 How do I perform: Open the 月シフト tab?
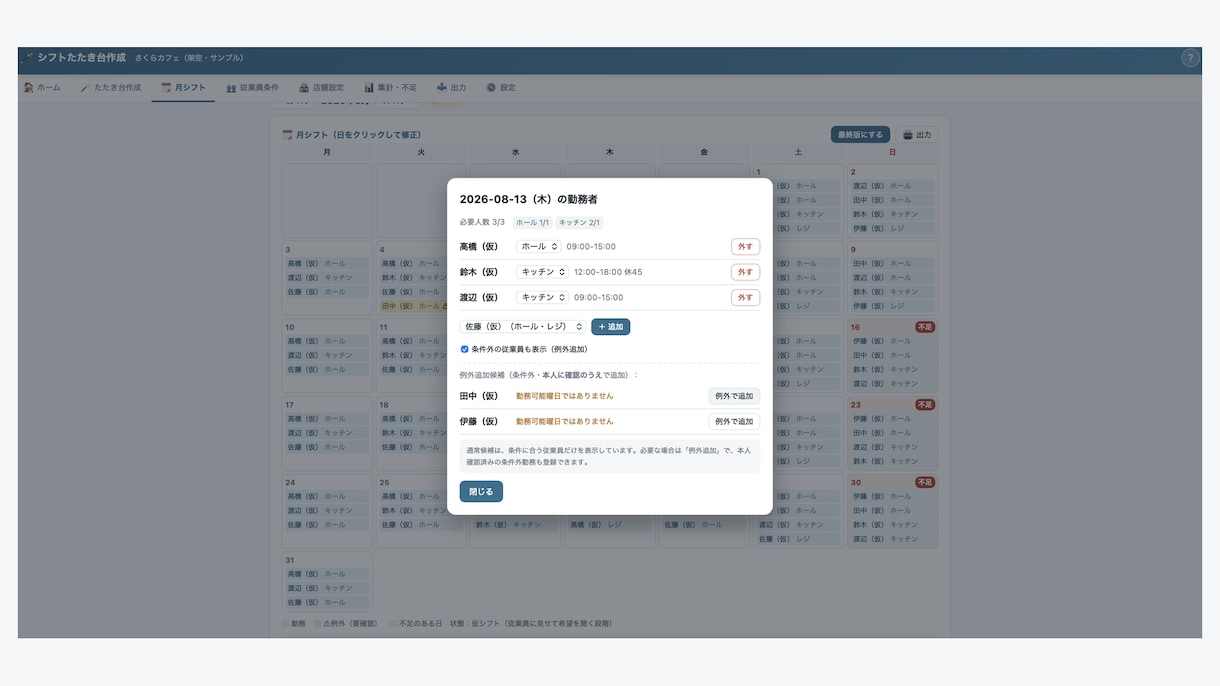pyautogui.click(x=184, y=88)
